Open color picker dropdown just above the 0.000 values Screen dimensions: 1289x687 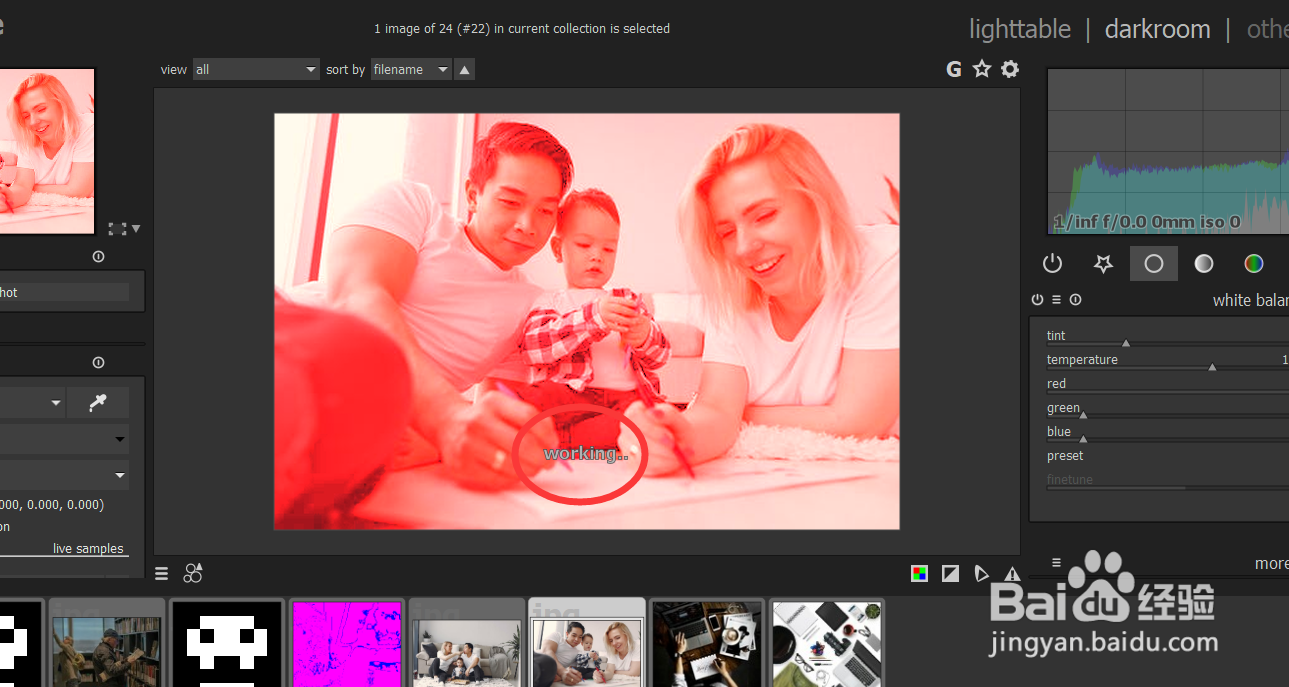(x=64, y=474)
